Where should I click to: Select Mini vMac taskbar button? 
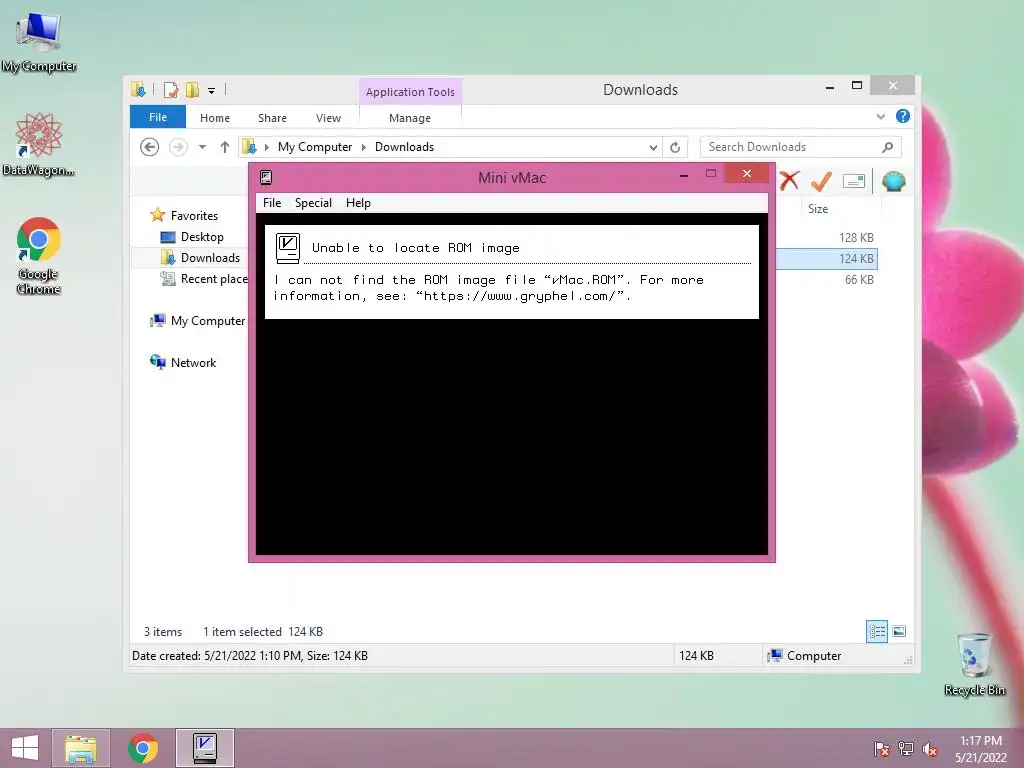[204, 748]
